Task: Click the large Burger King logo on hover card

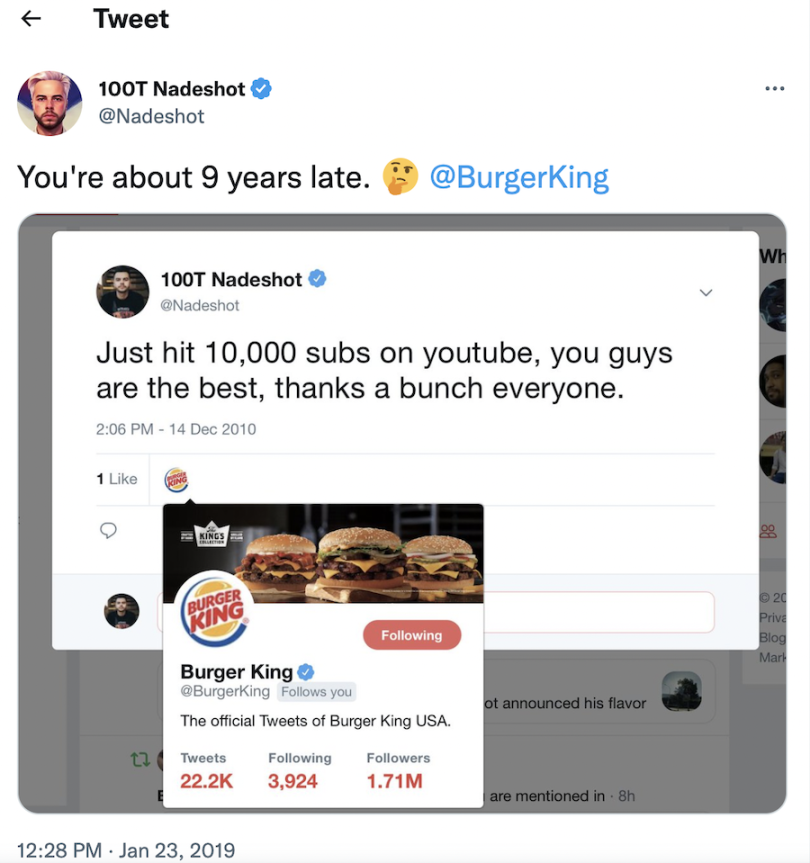Action: tap(215, 611)
